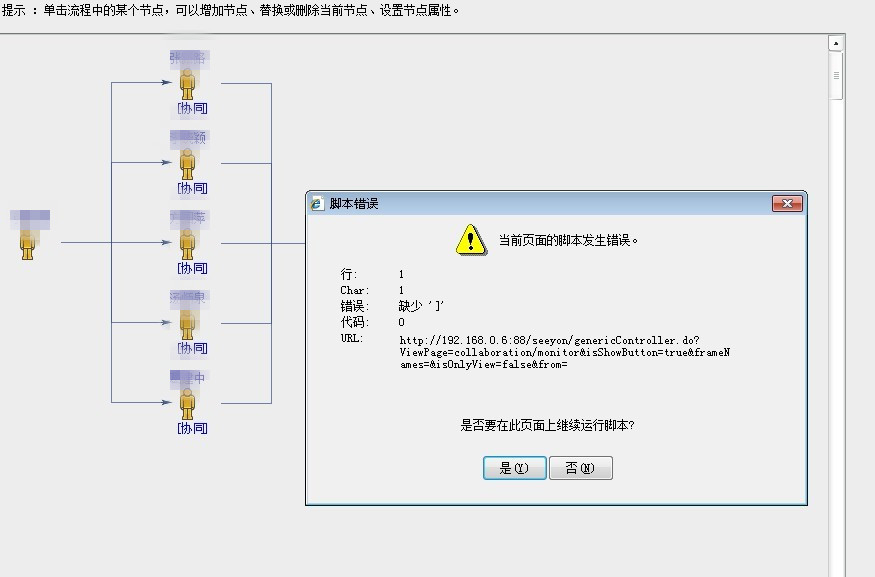Image resolution: width=875 pixels, height=577 pixels.
Task: Select the [协同] label under the bottom node
Action: point(192,428)
